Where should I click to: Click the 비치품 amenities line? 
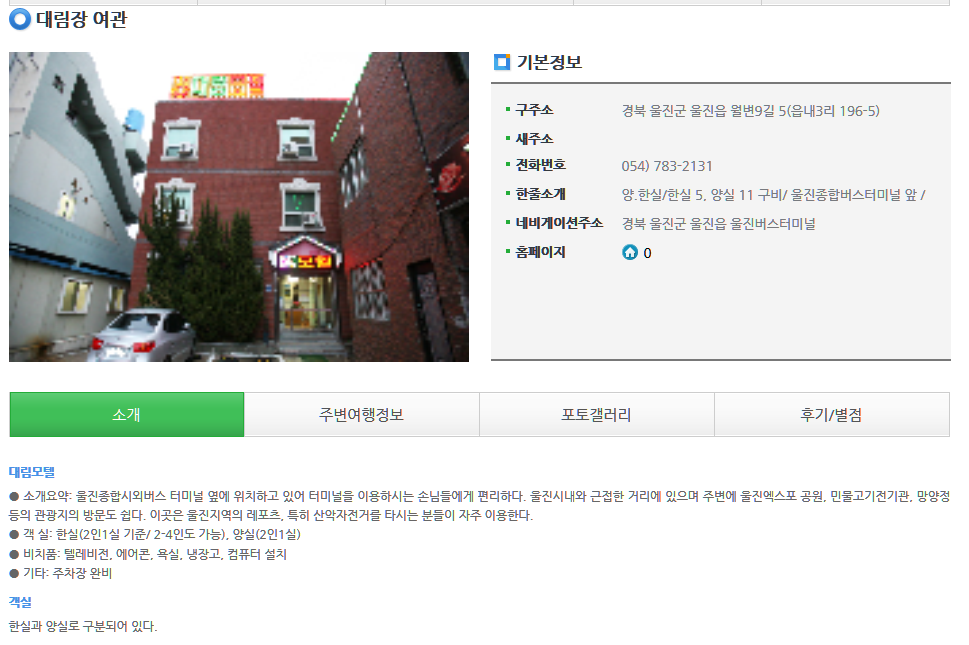[x=148, y=554]
